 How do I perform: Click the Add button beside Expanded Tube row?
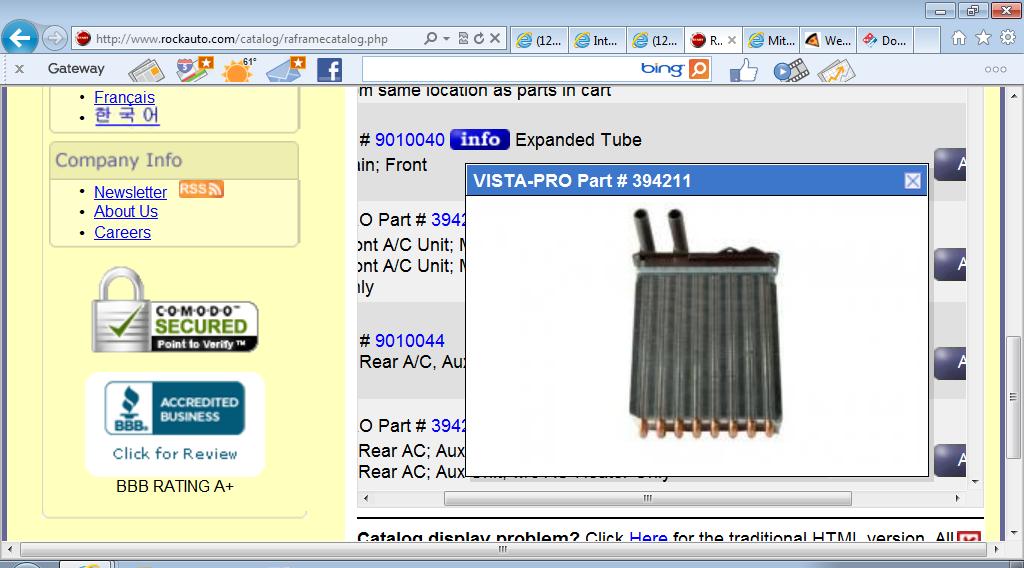pyautogui.click(x=950, y=165)
